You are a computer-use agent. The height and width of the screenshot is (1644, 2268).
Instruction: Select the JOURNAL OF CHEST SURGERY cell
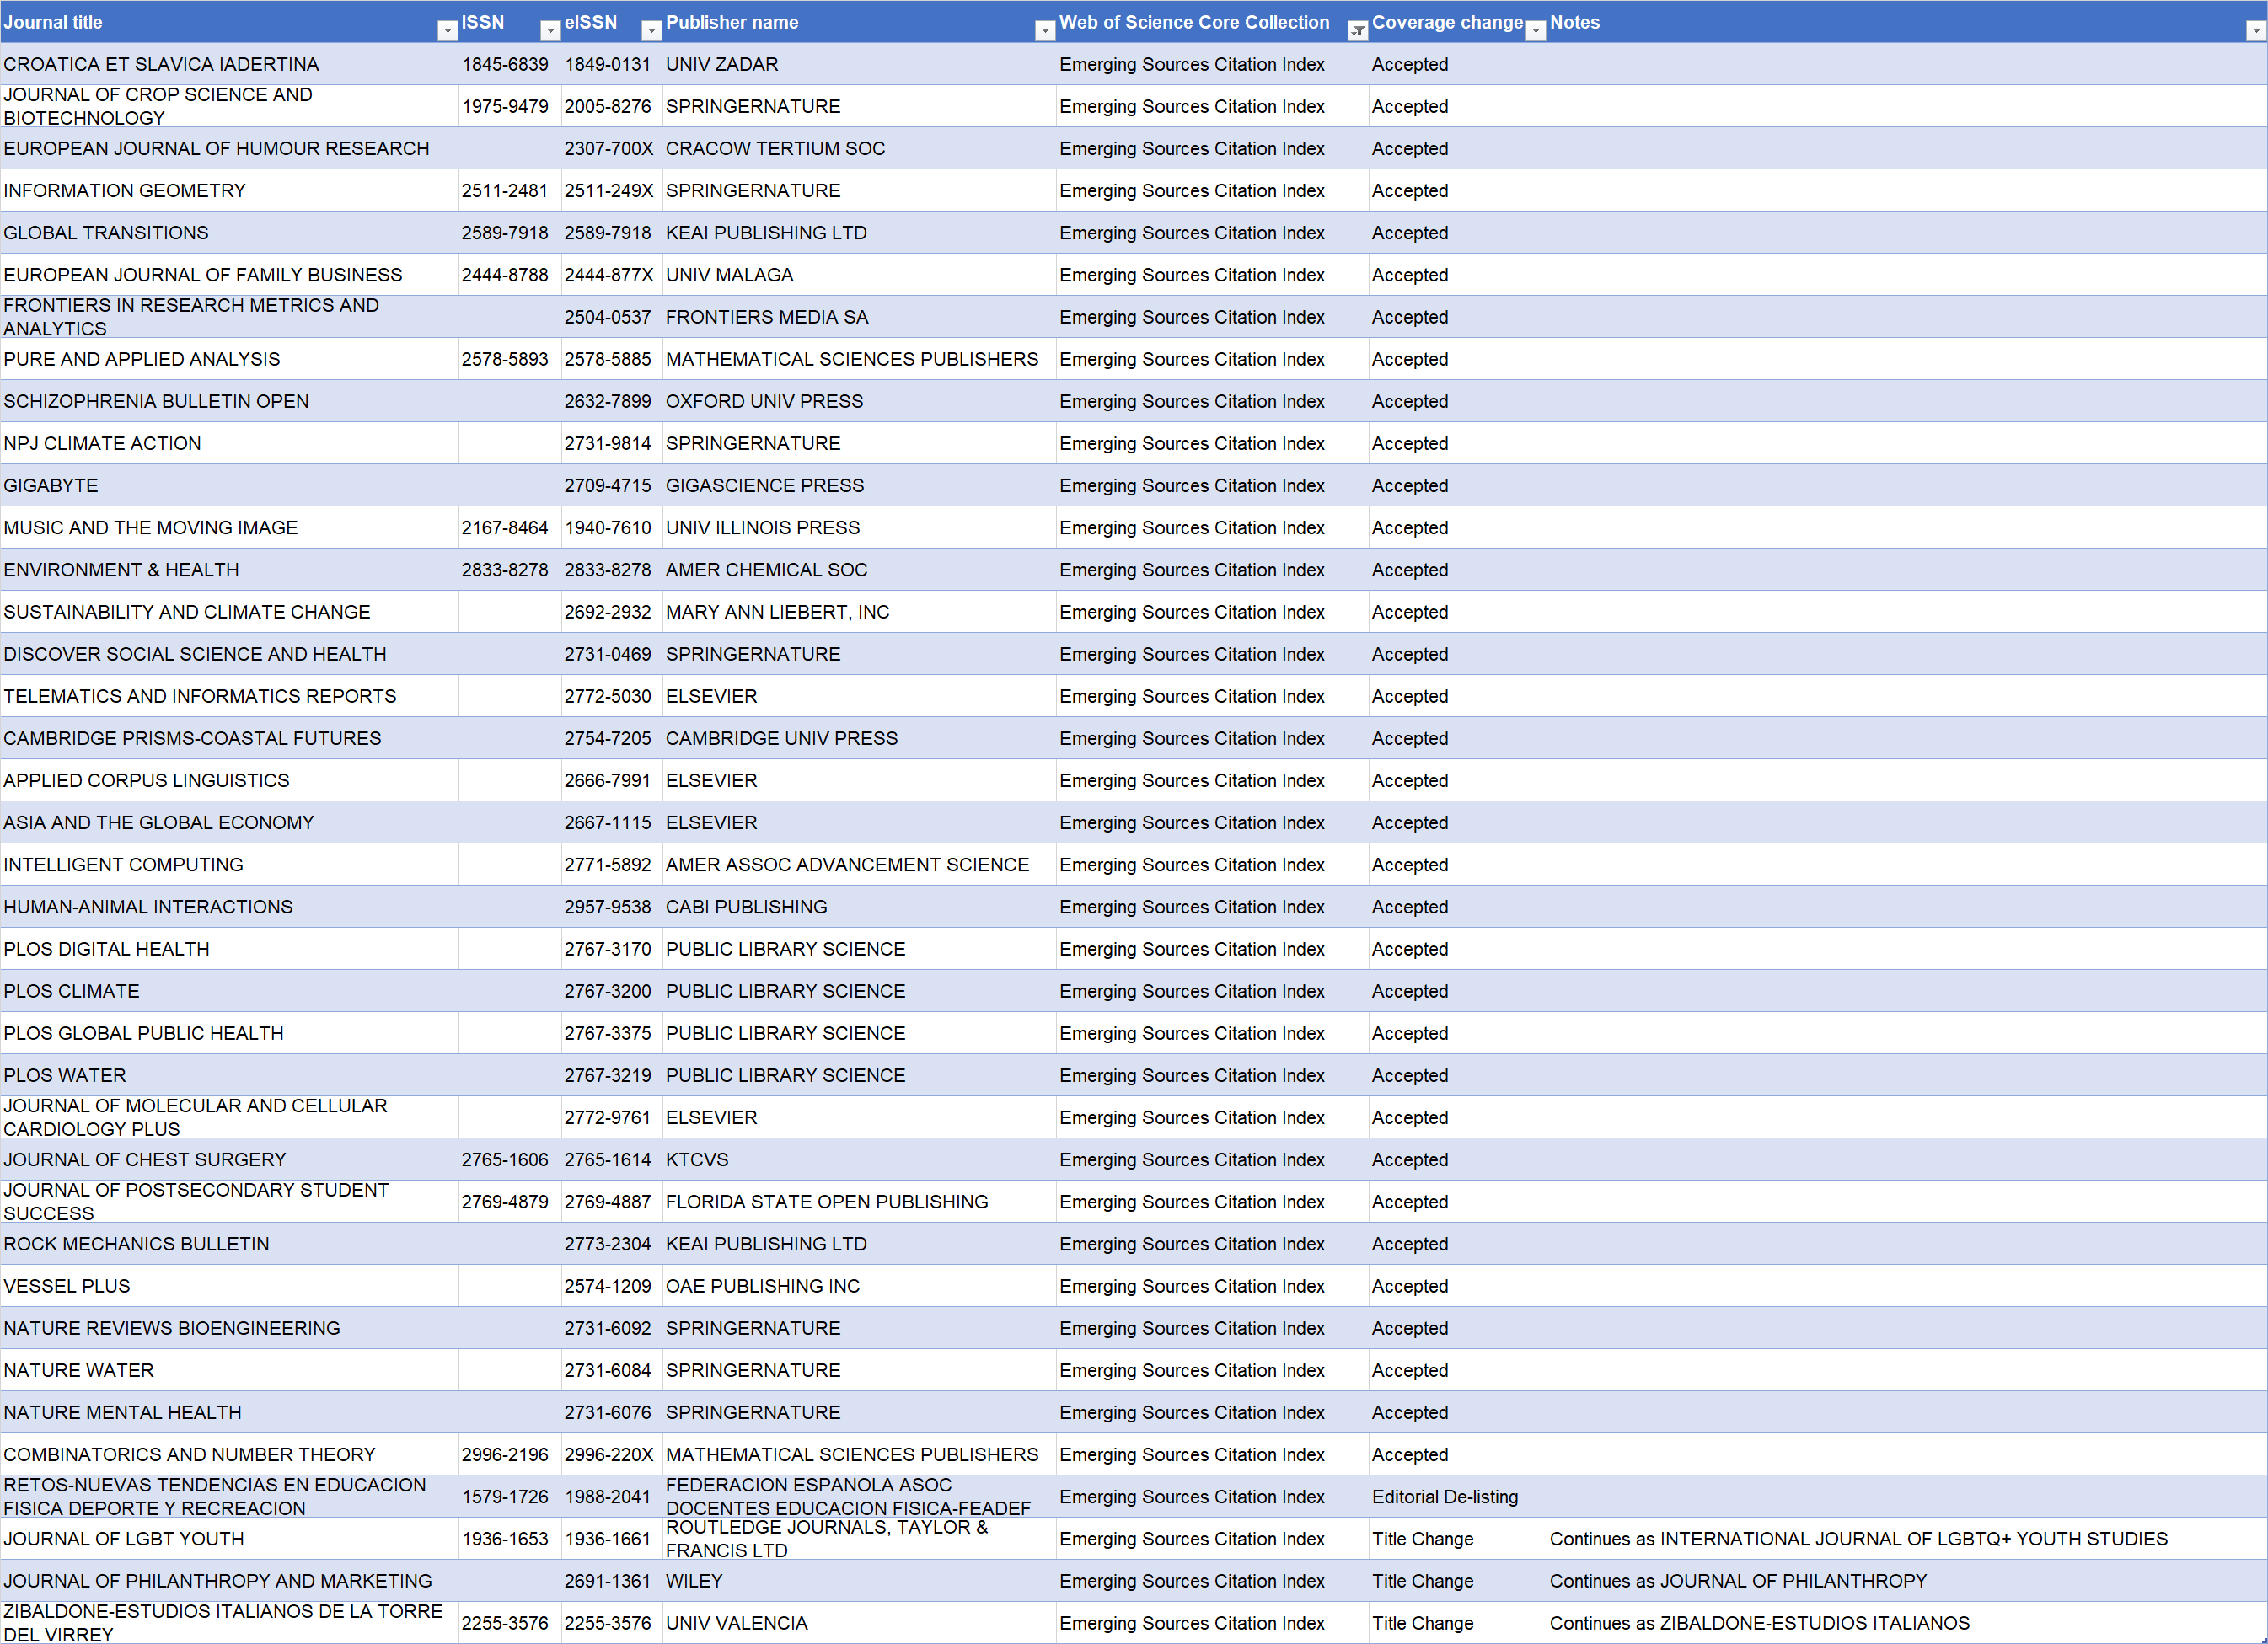point(229,1159)
